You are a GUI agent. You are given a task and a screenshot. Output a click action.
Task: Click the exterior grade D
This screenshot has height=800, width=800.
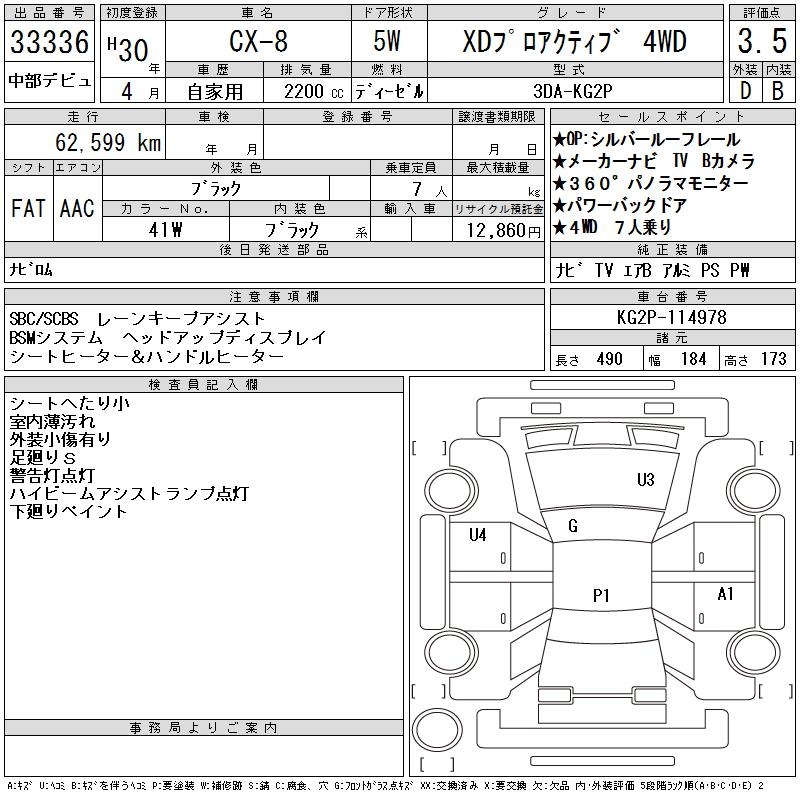[745, 91]
